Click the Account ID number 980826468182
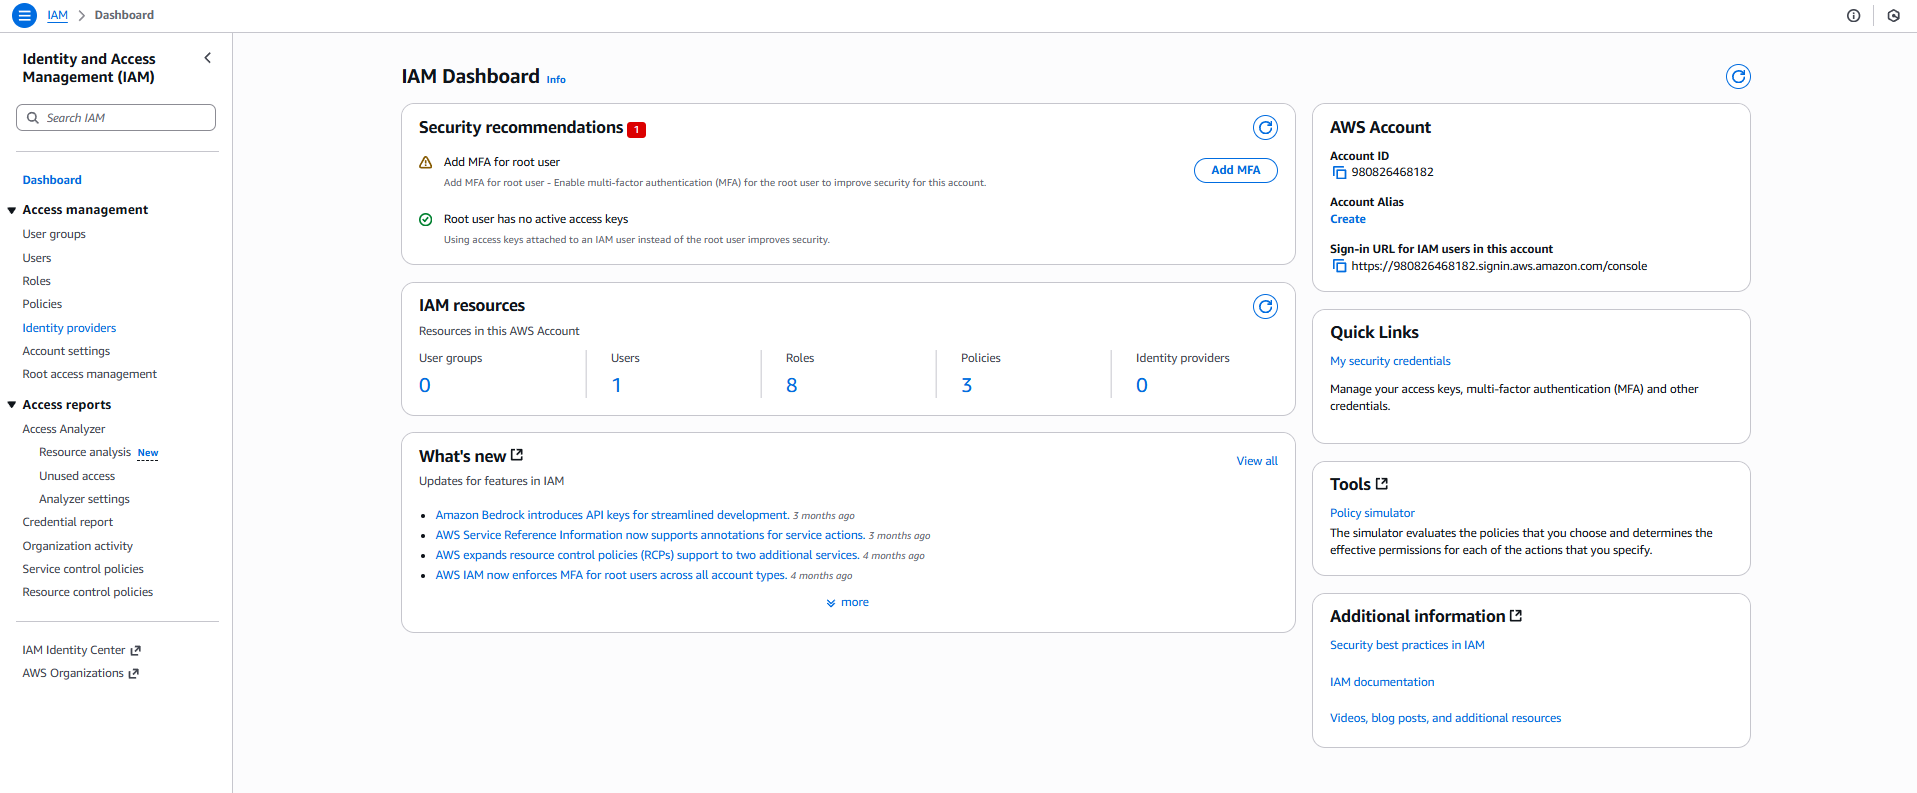Screen dimensions: 1917x793 [1392, 172]
